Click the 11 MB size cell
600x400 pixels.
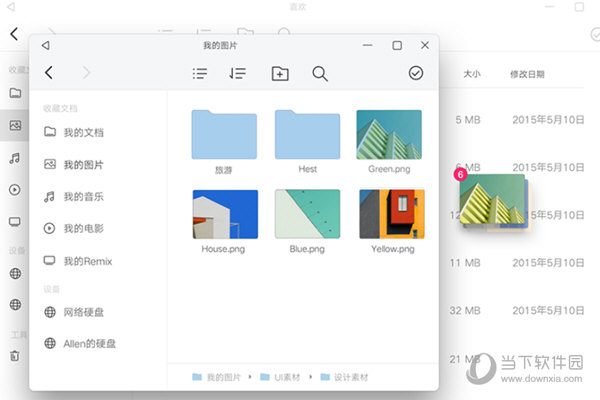tap(465, 263)
